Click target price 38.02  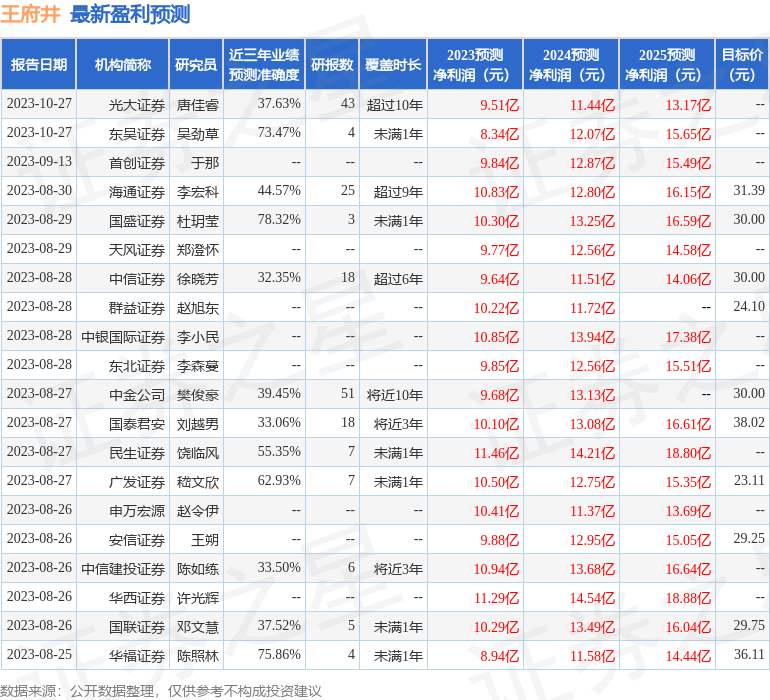point(749,422)
